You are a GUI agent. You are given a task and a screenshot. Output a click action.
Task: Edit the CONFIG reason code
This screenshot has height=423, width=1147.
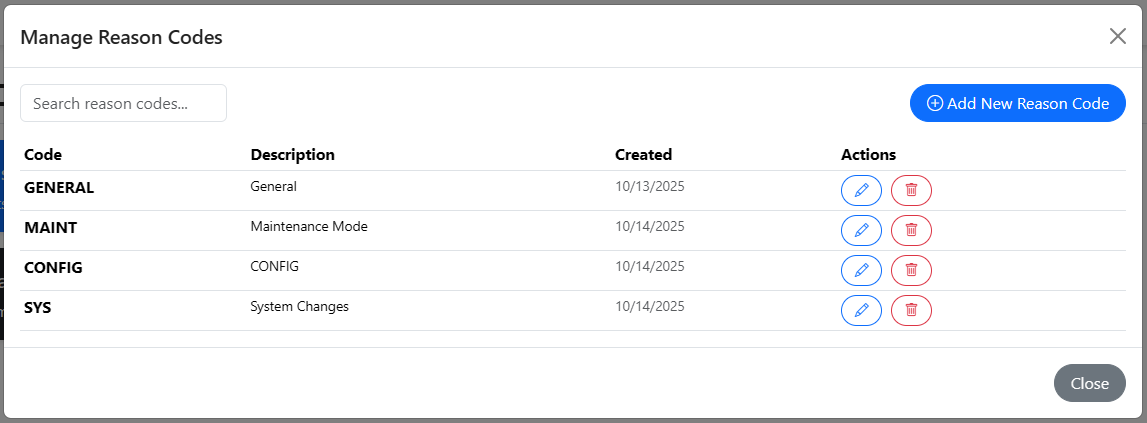tap(861, 270)
